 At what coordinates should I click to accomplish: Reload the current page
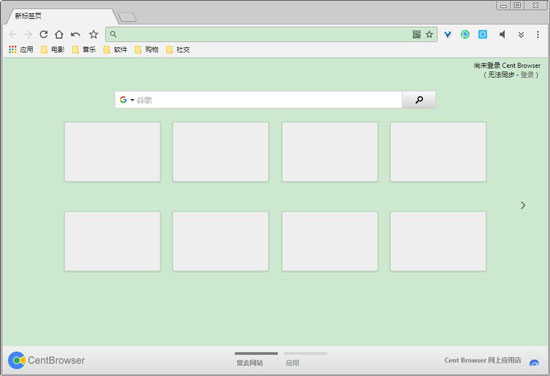43,34
